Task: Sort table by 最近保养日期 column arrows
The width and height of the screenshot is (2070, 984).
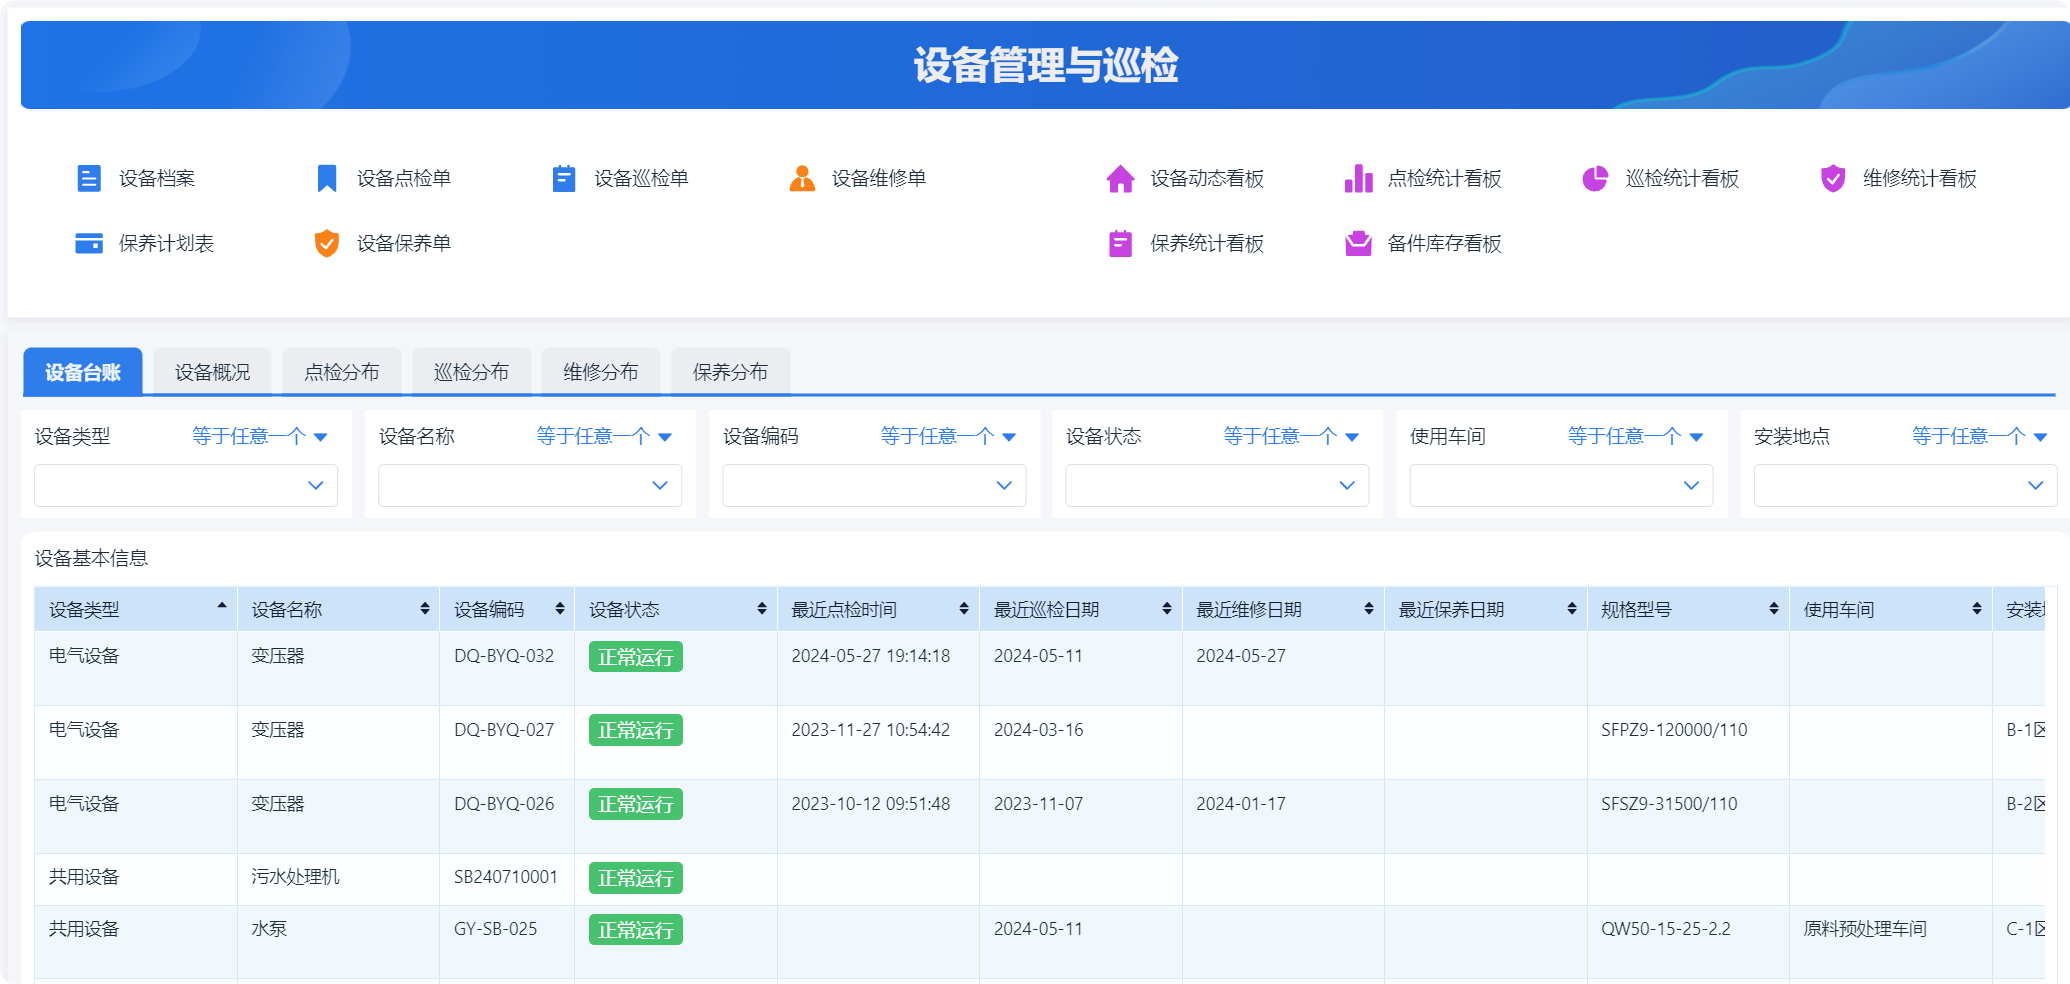Action: click(x=1572, y=609)
